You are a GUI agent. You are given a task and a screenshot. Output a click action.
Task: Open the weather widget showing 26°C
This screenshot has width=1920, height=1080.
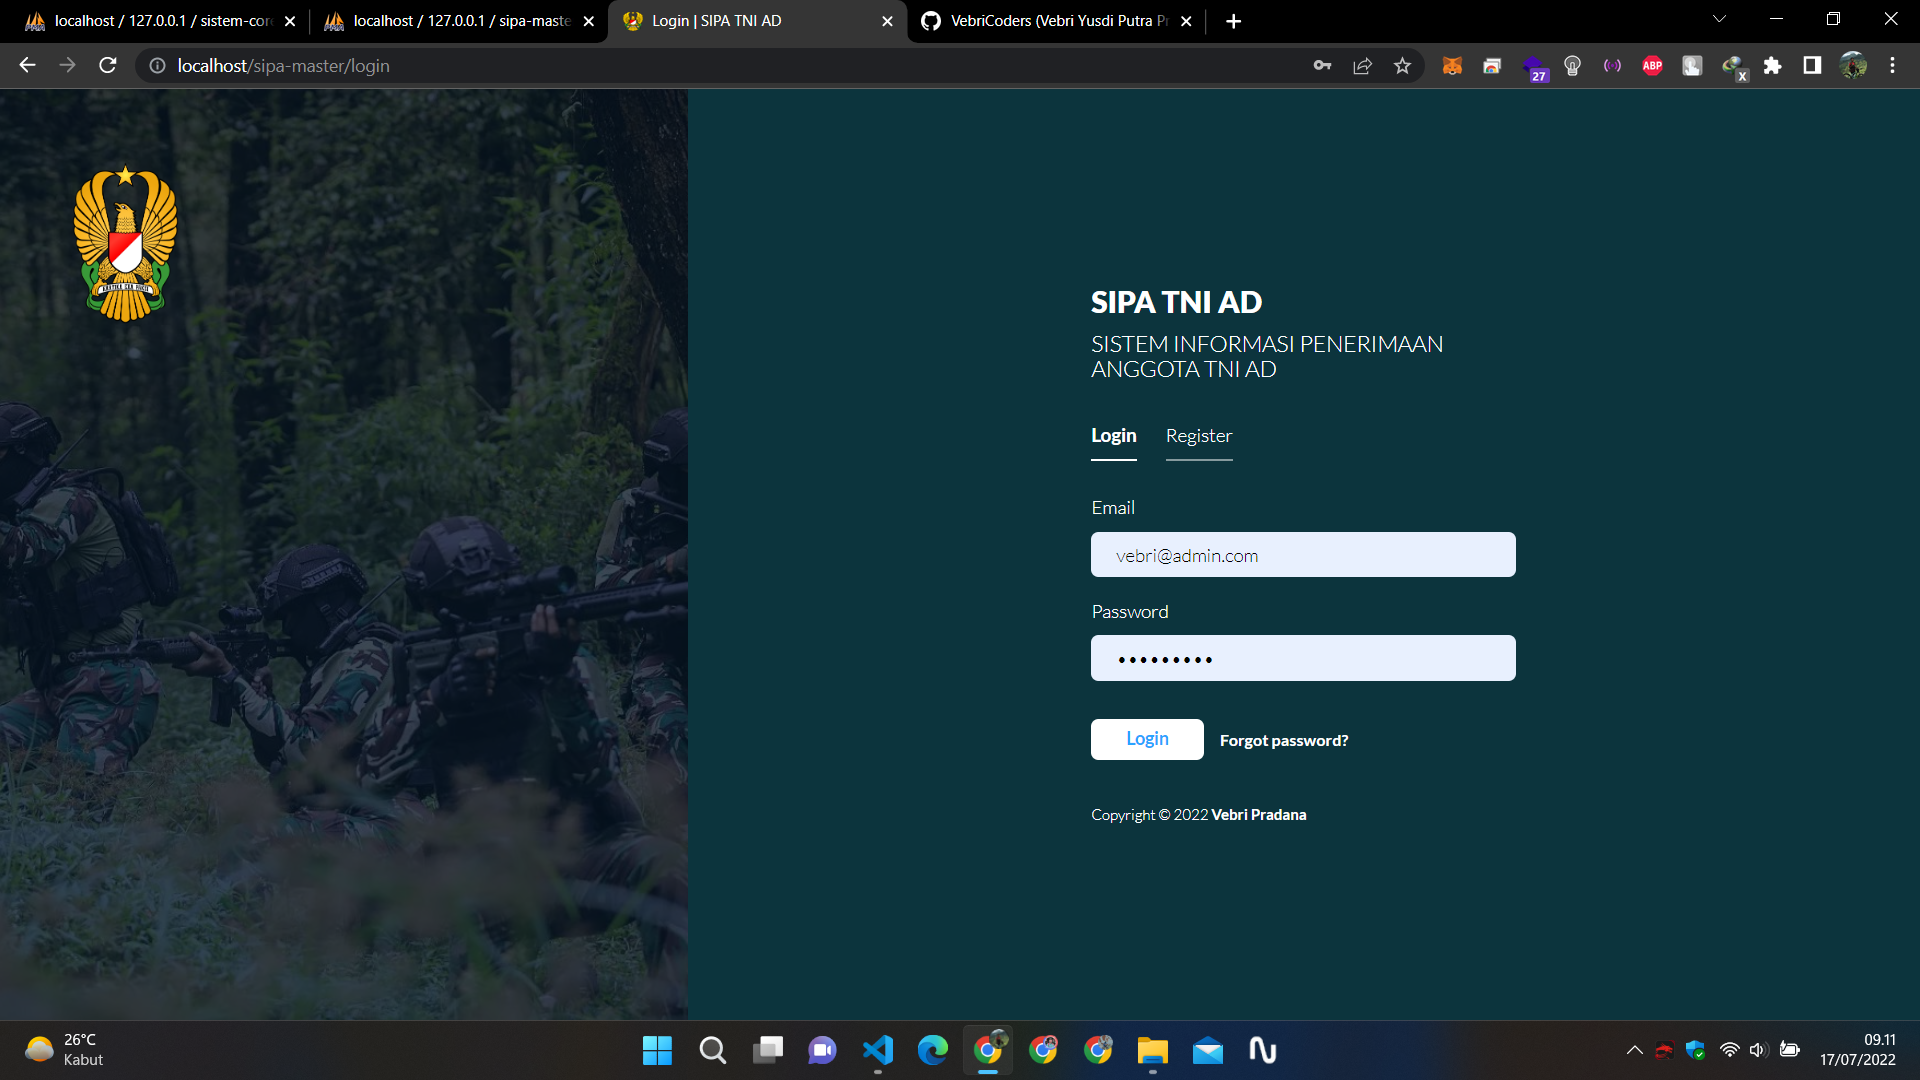click(x=64, y=1050)
